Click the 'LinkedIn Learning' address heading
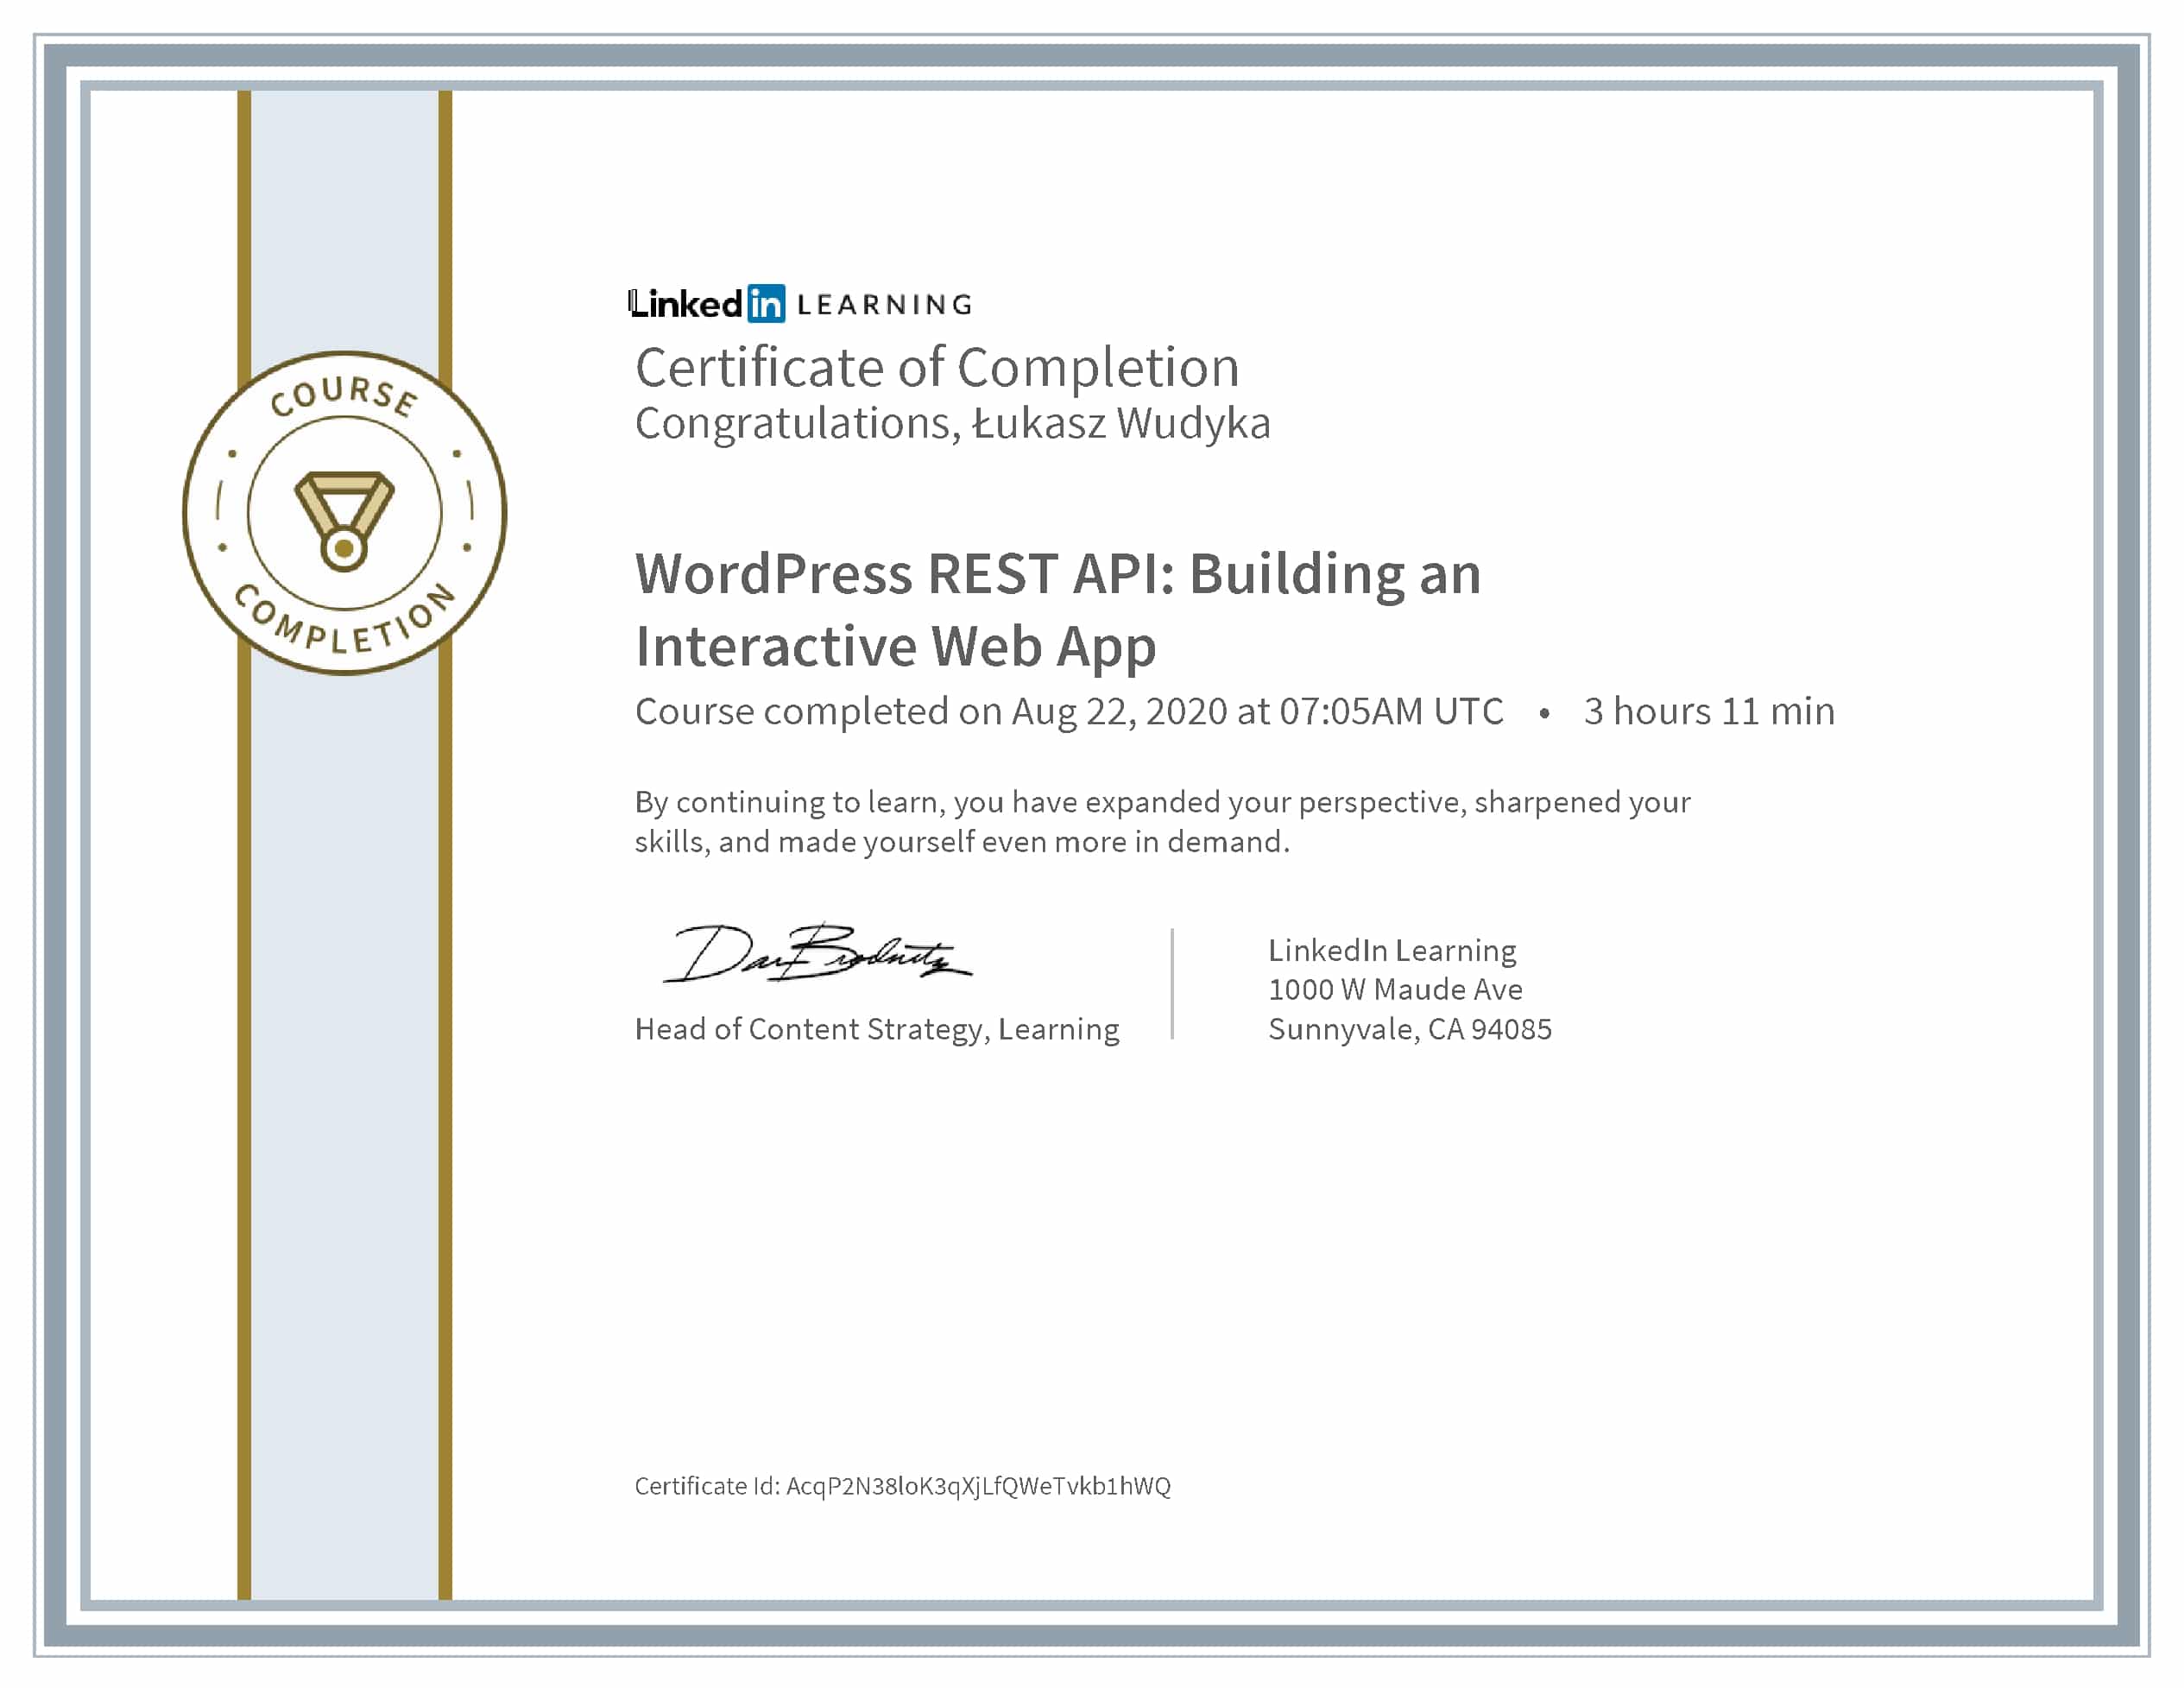Image resolution: width=2184 pixels, height=1688 pixels. pyautogui.click(x=1392, y=950)
